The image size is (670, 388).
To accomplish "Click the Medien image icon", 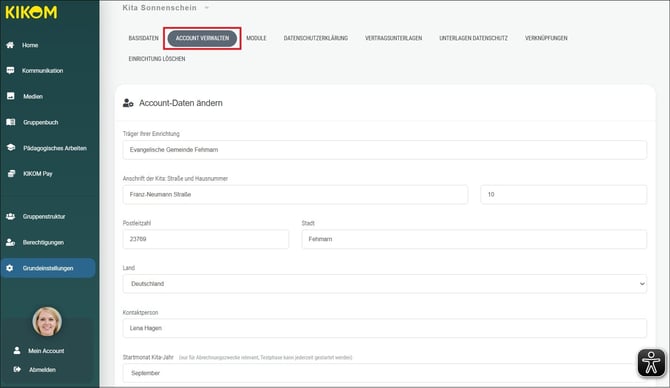I will [x=10, y=96].
